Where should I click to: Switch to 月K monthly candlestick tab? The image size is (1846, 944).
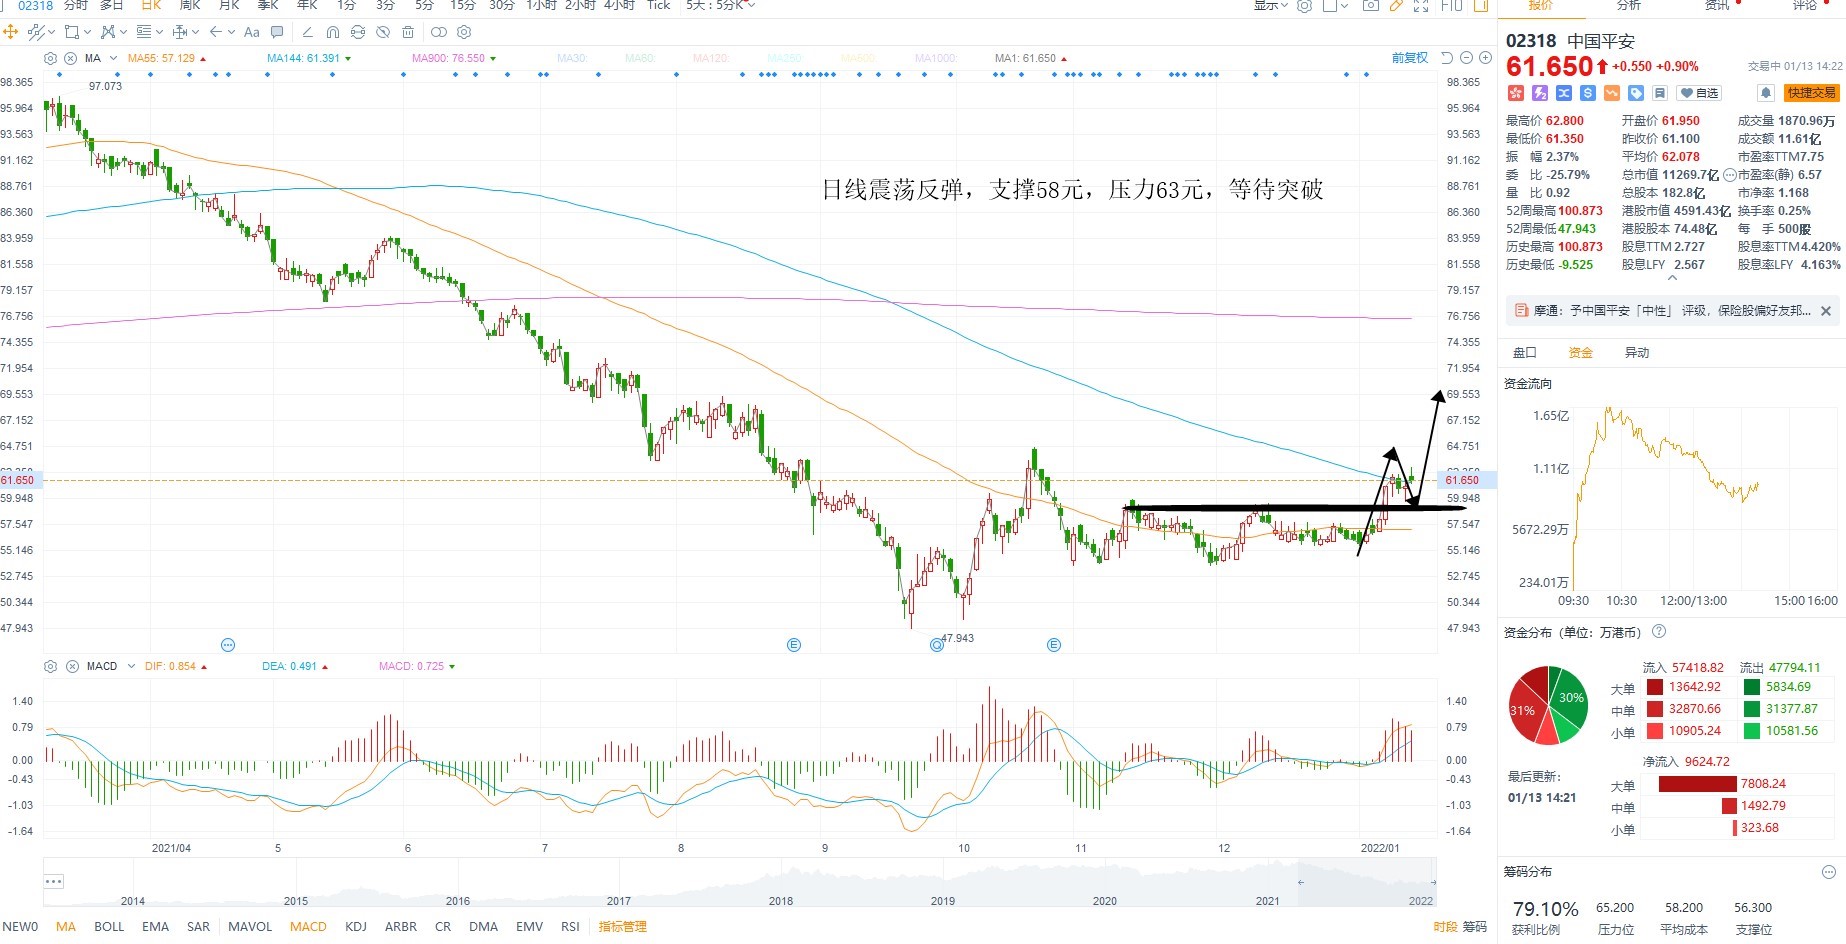coord(229,6)
